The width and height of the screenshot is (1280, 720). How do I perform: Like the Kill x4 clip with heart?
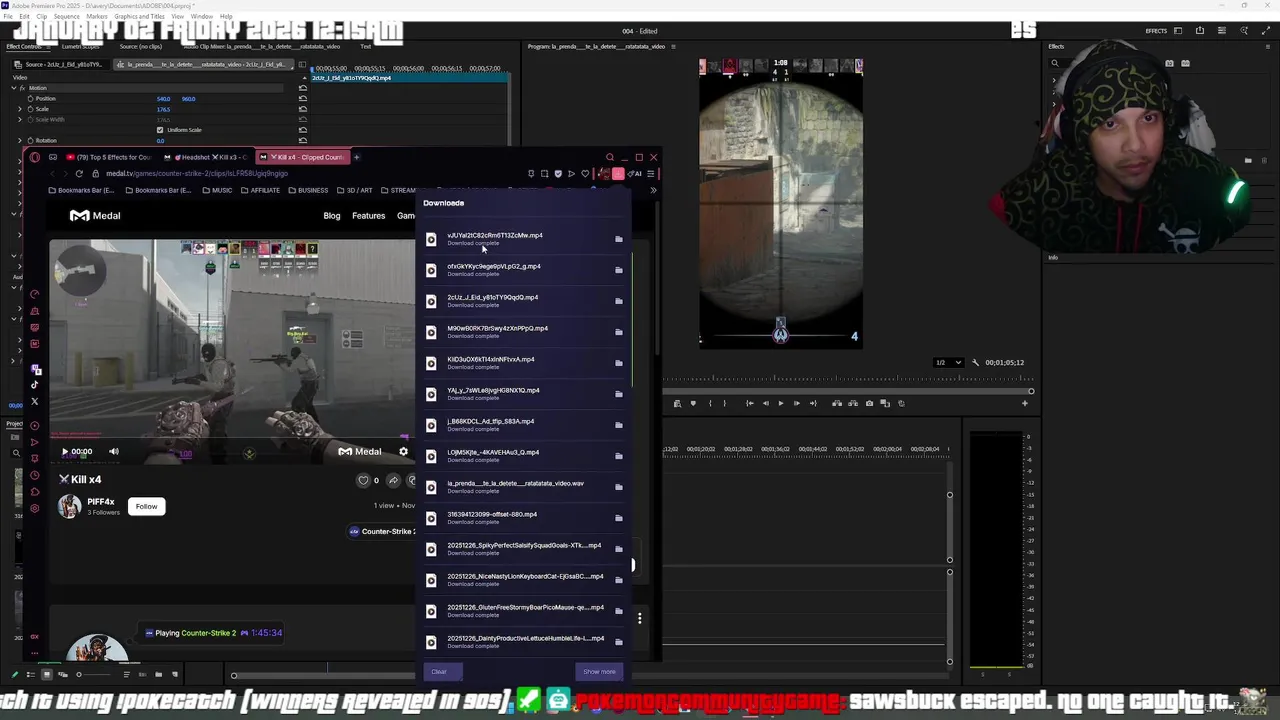pos(363,480)
